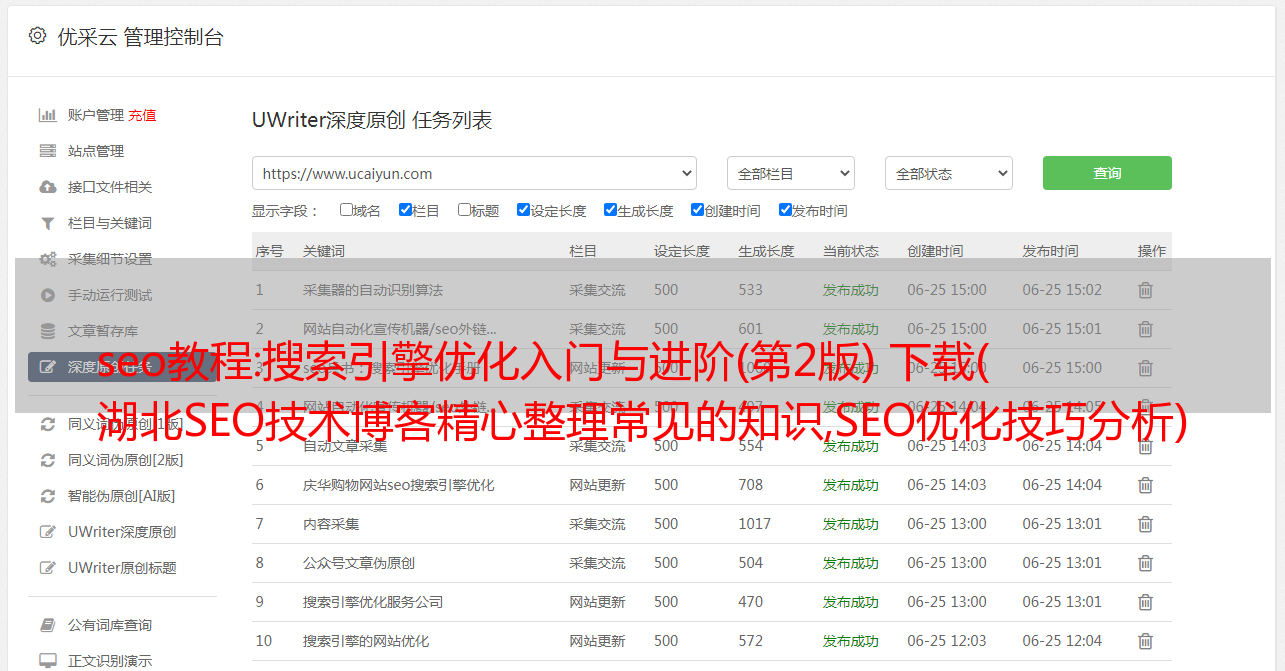Open 同义词伪原创[2版] via its refresh icon
Image resolution: width=1285 pixels, height=671 pixels.
point(47,460)
